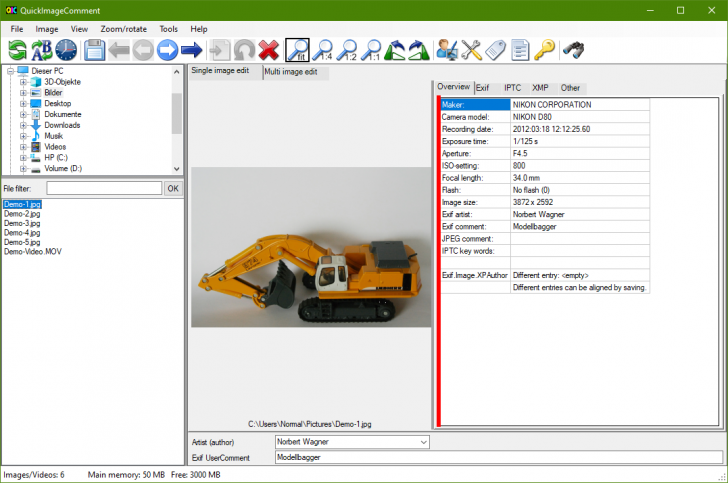
Task: Select Volume (D:) in folder tree
Action: pyautogui.click(x=63, y=168)
